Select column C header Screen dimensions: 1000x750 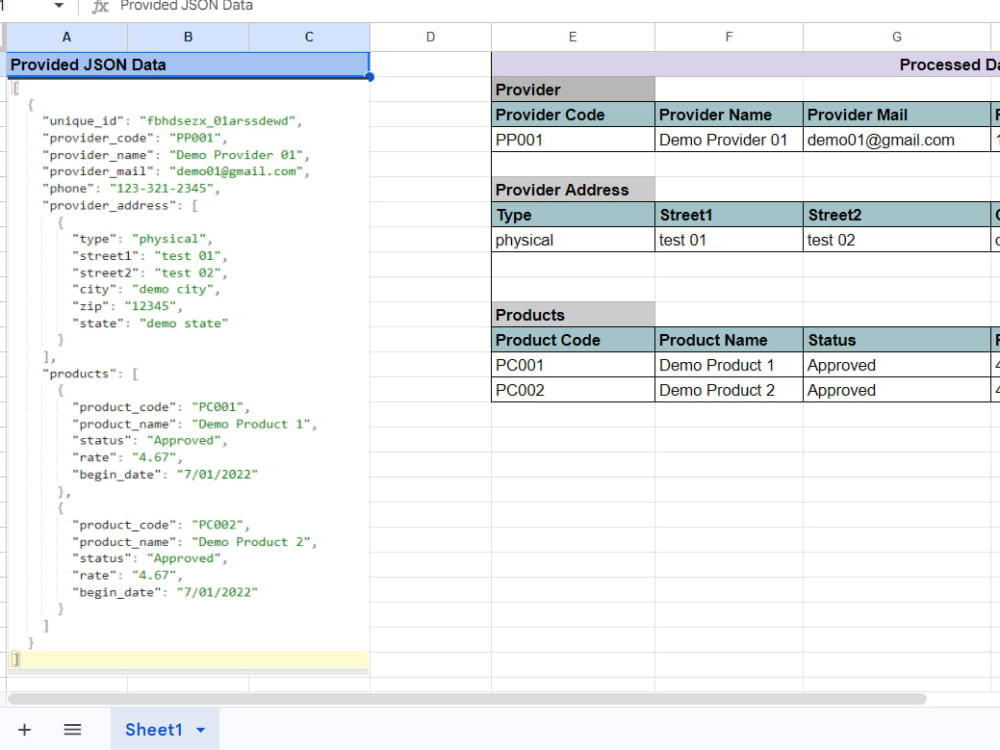coord(309,37)
